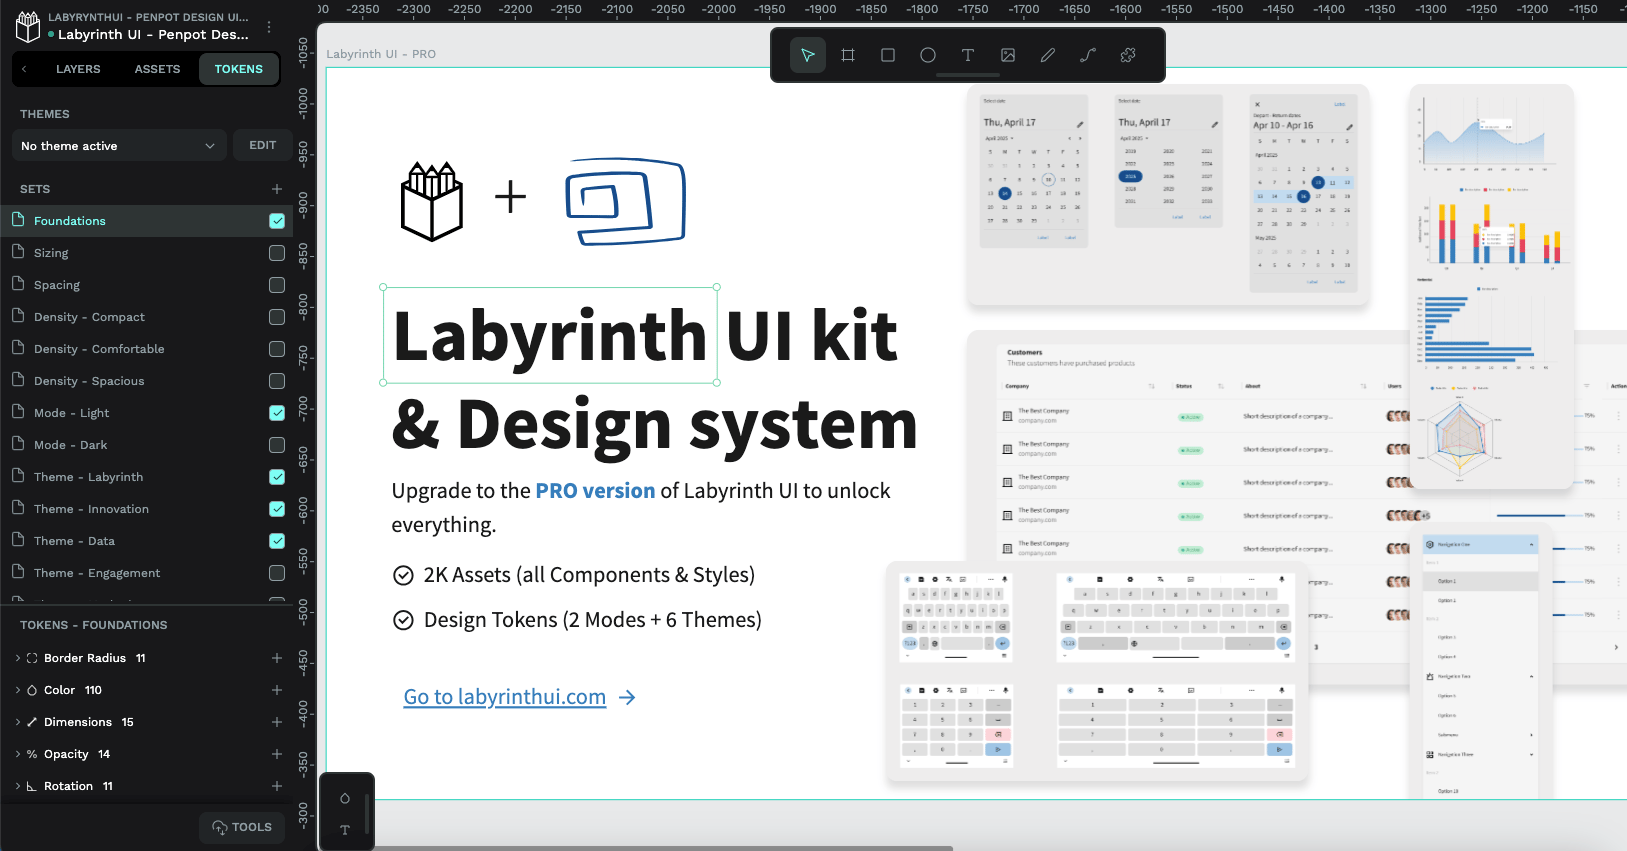Open file options three-dot menu
The height and width of the screenshot is (851, 1627).
[270, 26]
